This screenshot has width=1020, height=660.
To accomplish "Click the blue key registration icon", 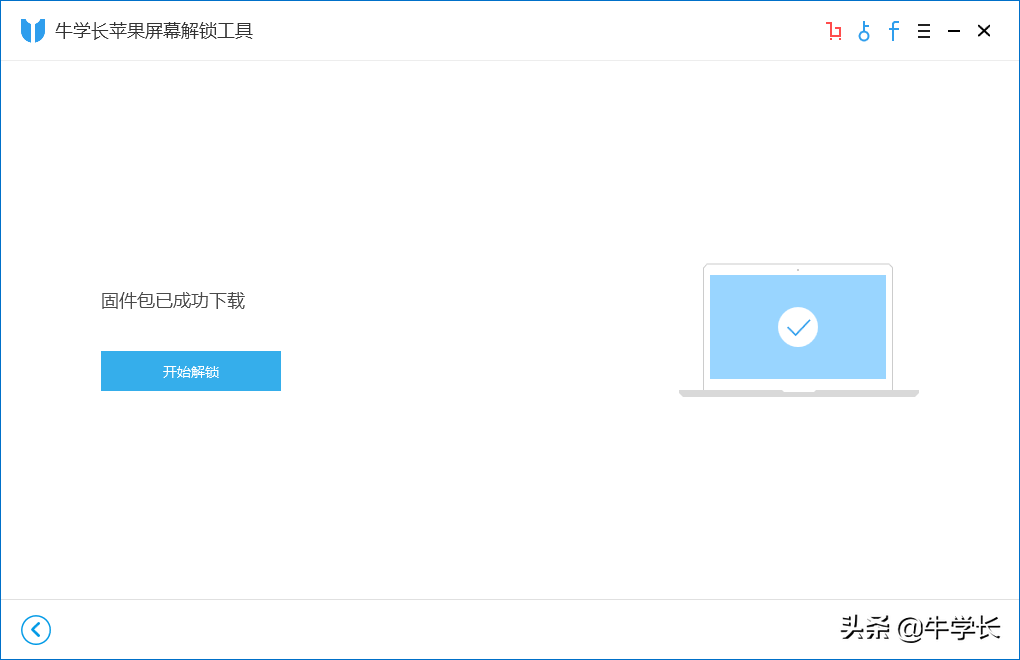I will [x=864, y=31].
